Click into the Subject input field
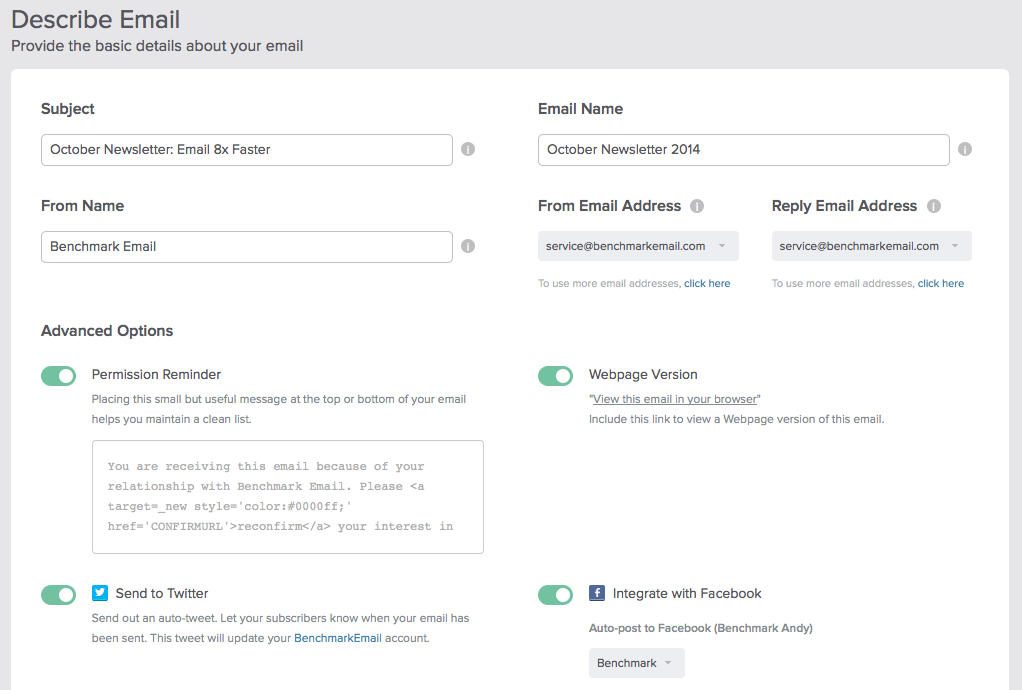Screen dimensions: 1022x690 coord(246,150)
